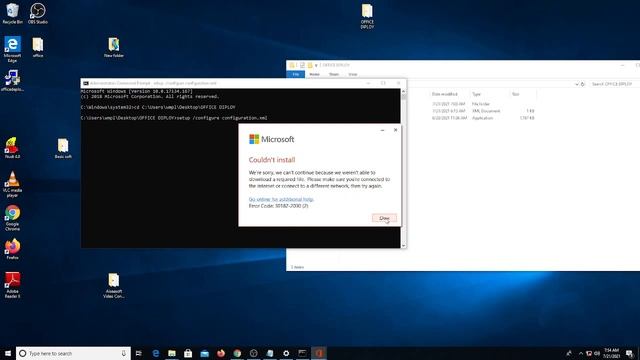Activate the microphone voice search icon
640x360 pixels.
coord(124,353)
